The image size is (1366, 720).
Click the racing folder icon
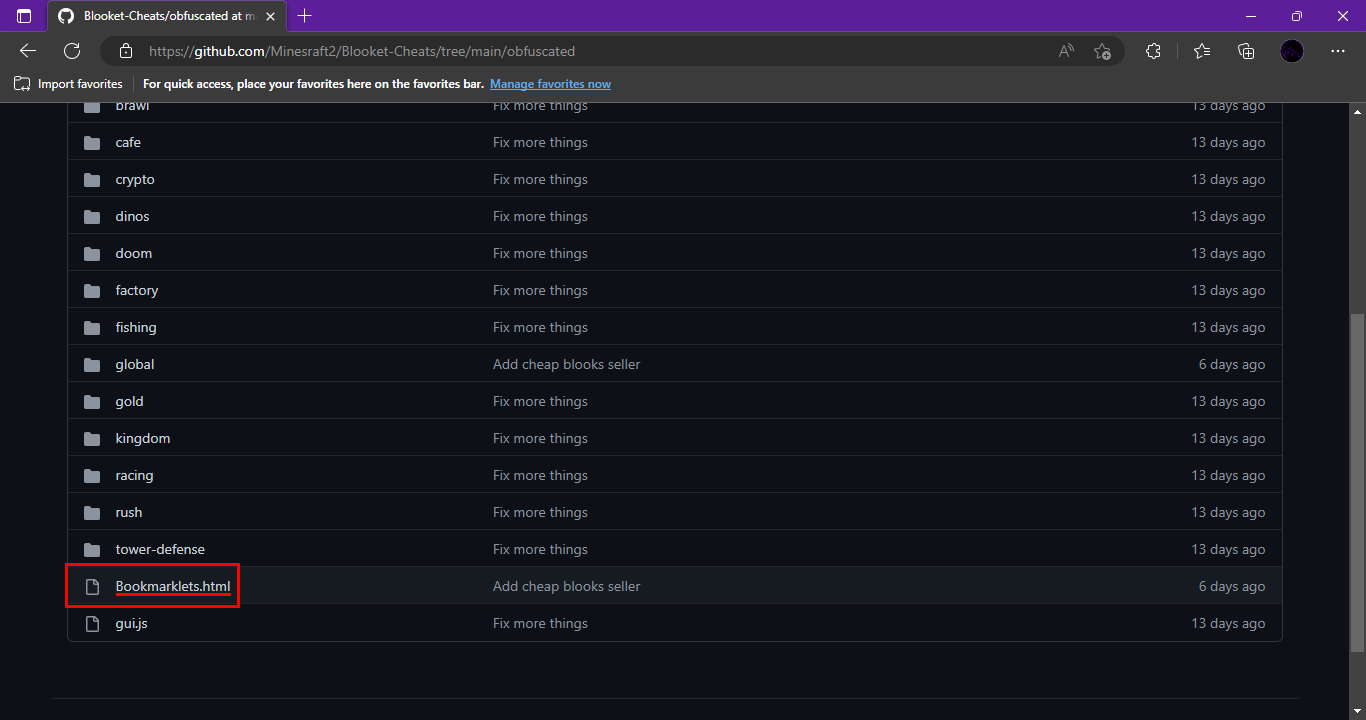tap(92, 476)
